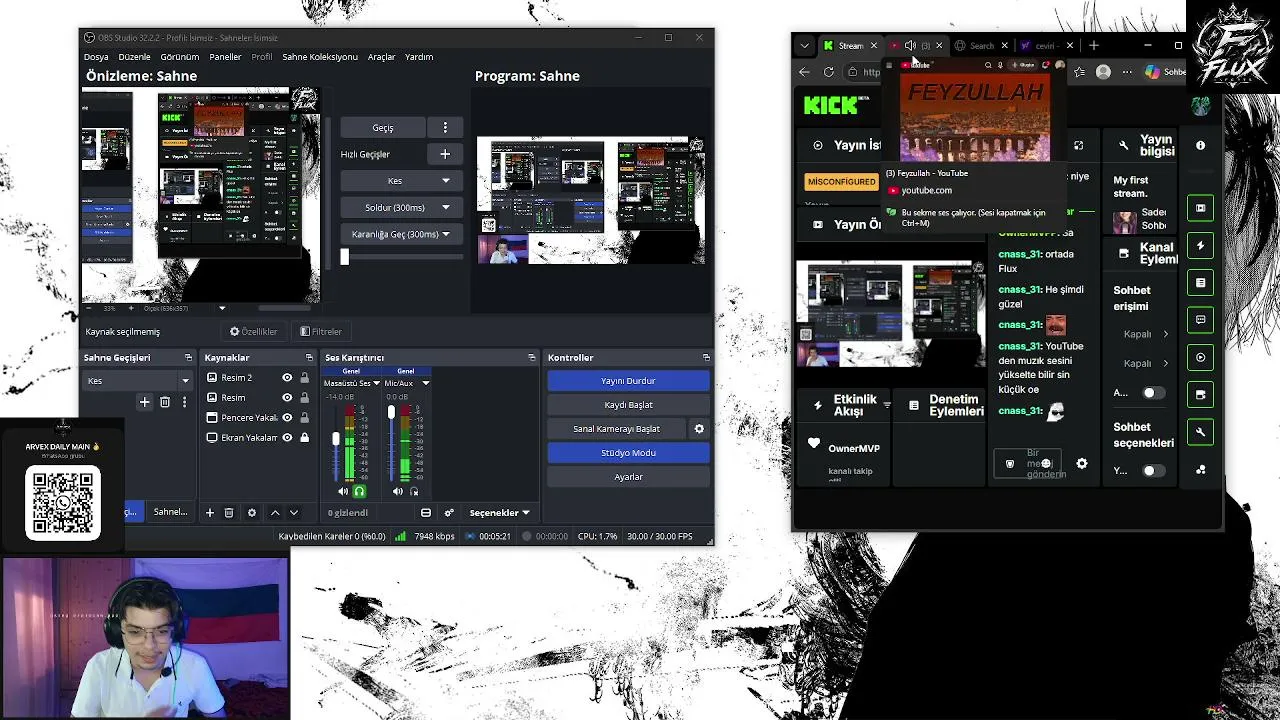Click the Yayını Durdur button
Image resolution: width=1280 pixels, height=720 pixels.
point(628,381)
